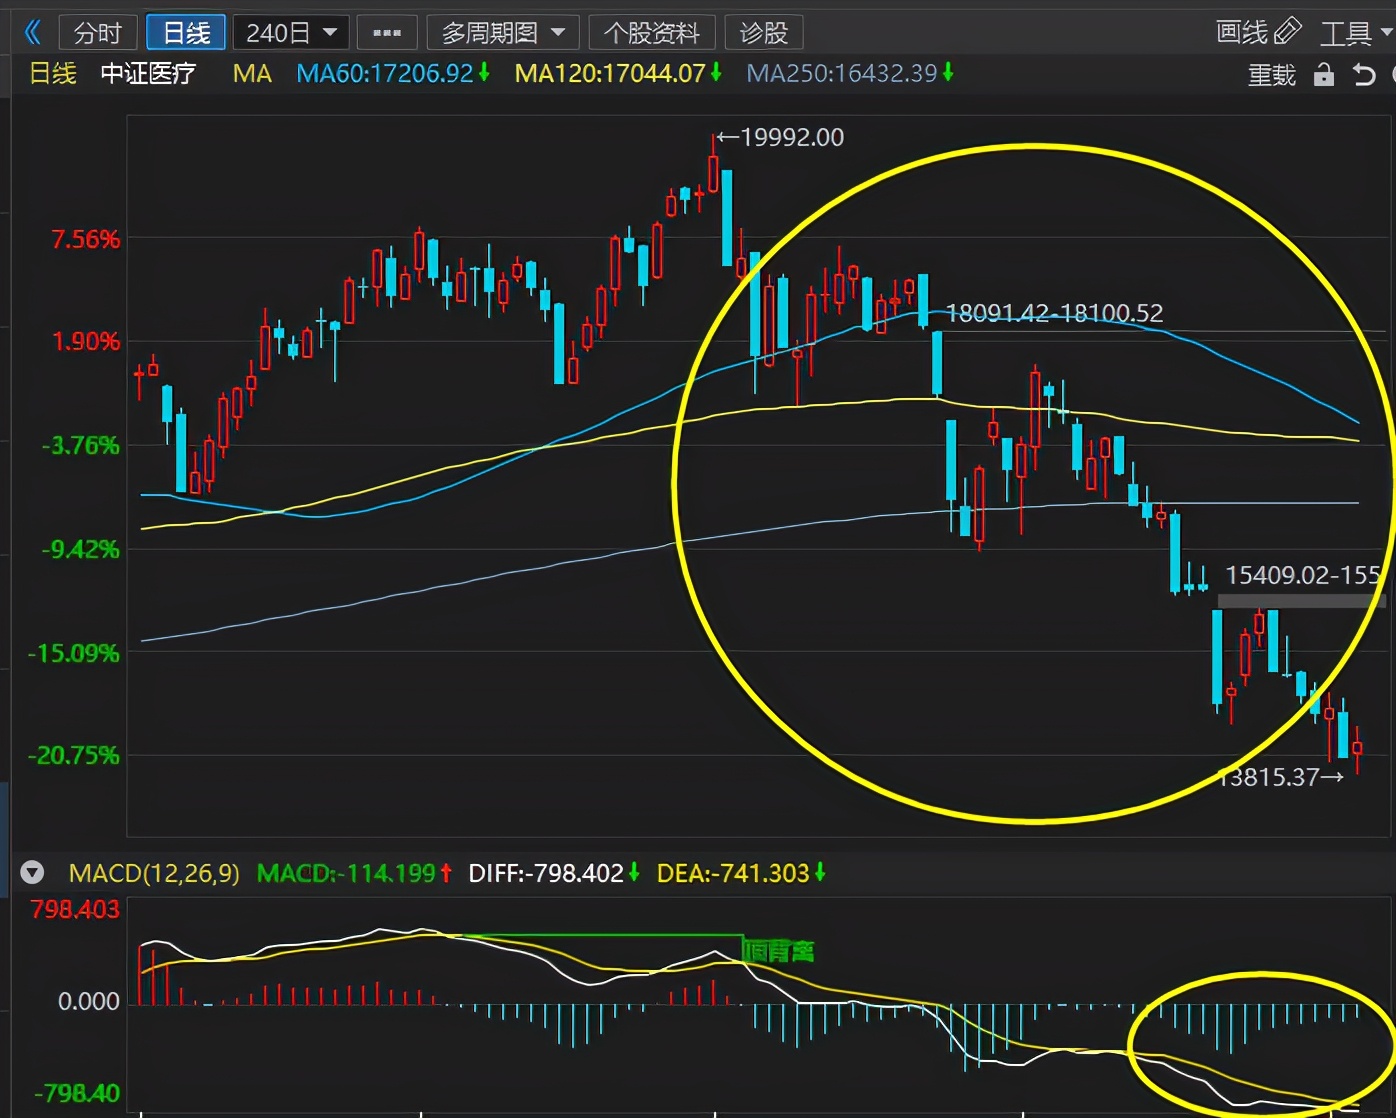Select the MA60 moving average label

(393, 73)
